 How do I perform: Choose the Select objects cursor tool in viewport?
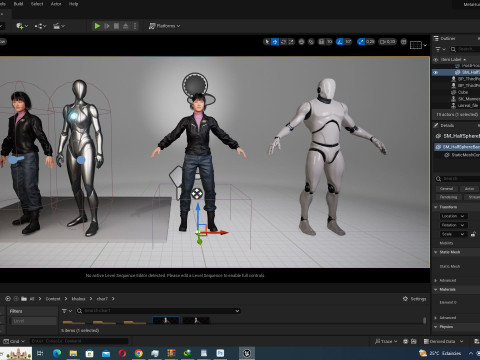pos(267,42)
